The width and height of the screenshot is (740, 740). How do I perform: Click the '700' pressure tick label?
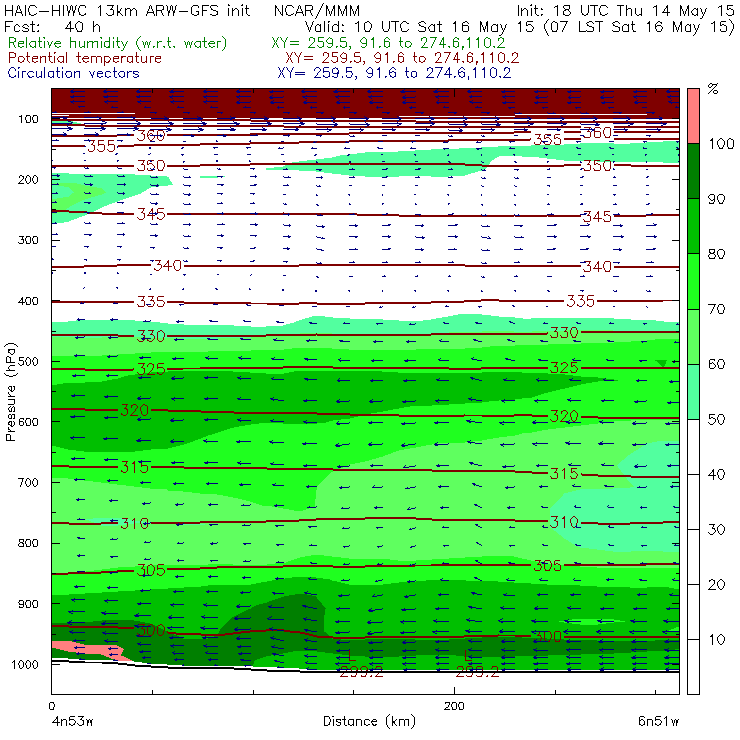(x=28, y=483)
